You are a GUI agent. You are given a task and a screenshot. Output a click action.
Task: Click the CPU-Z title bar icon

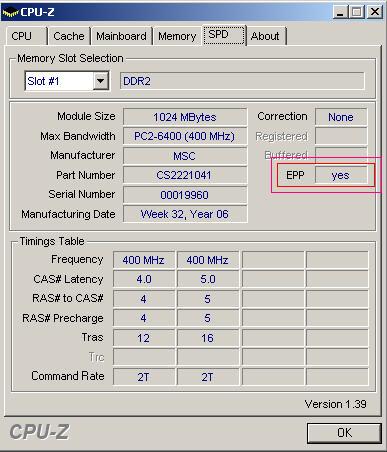[x=10, y=12]
